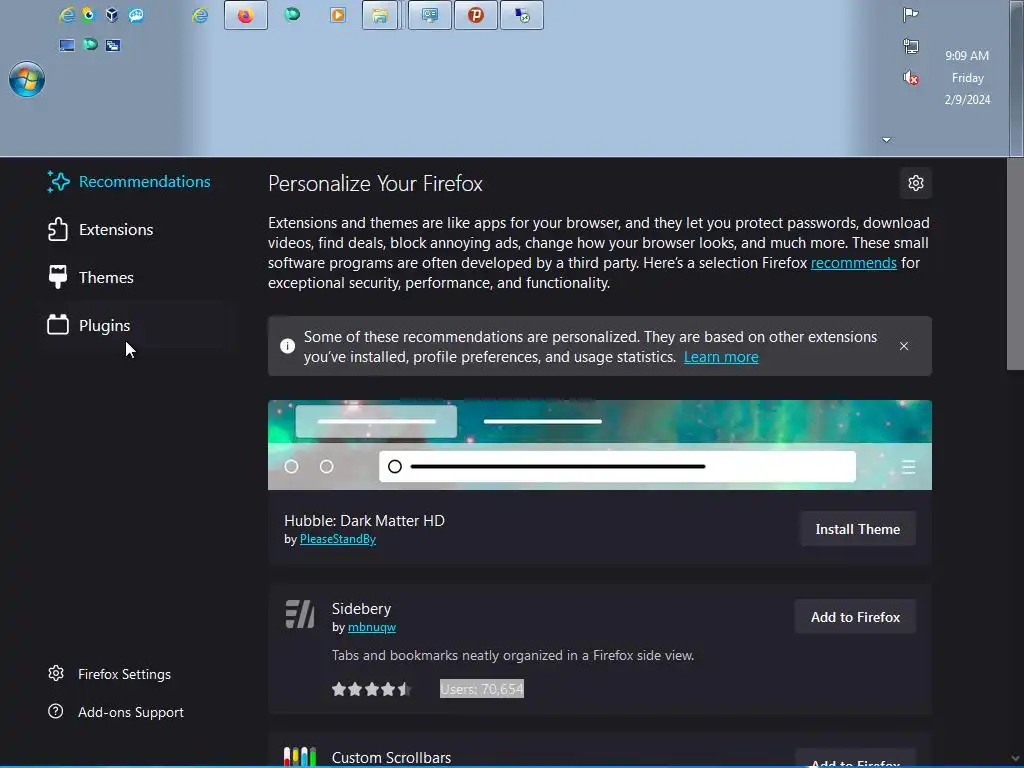Click the Sidebery star rating
This screenshot has width=1024, height=768.
[x=371, y=689]
